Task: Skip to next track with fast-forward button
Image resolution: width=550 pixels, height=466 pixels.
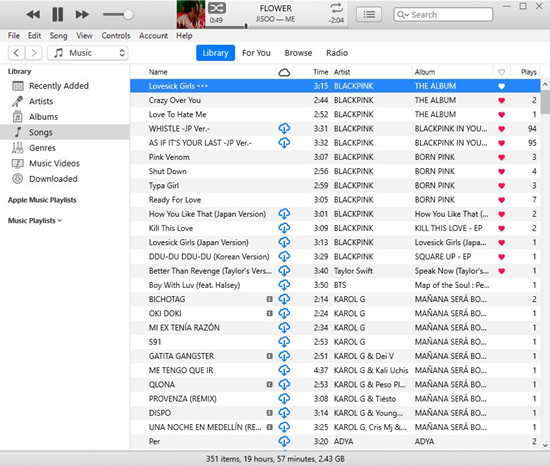Action: 82,15
